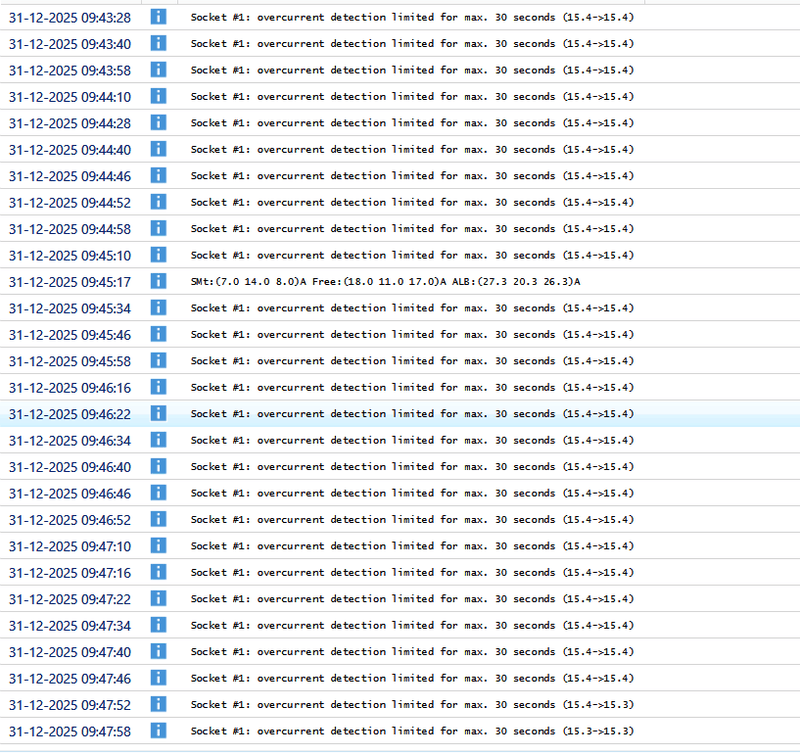This screenshot has width=800, height=755.
Task: Click info icon of 09:46:16 log entry
Action: [x=158, y=387]
